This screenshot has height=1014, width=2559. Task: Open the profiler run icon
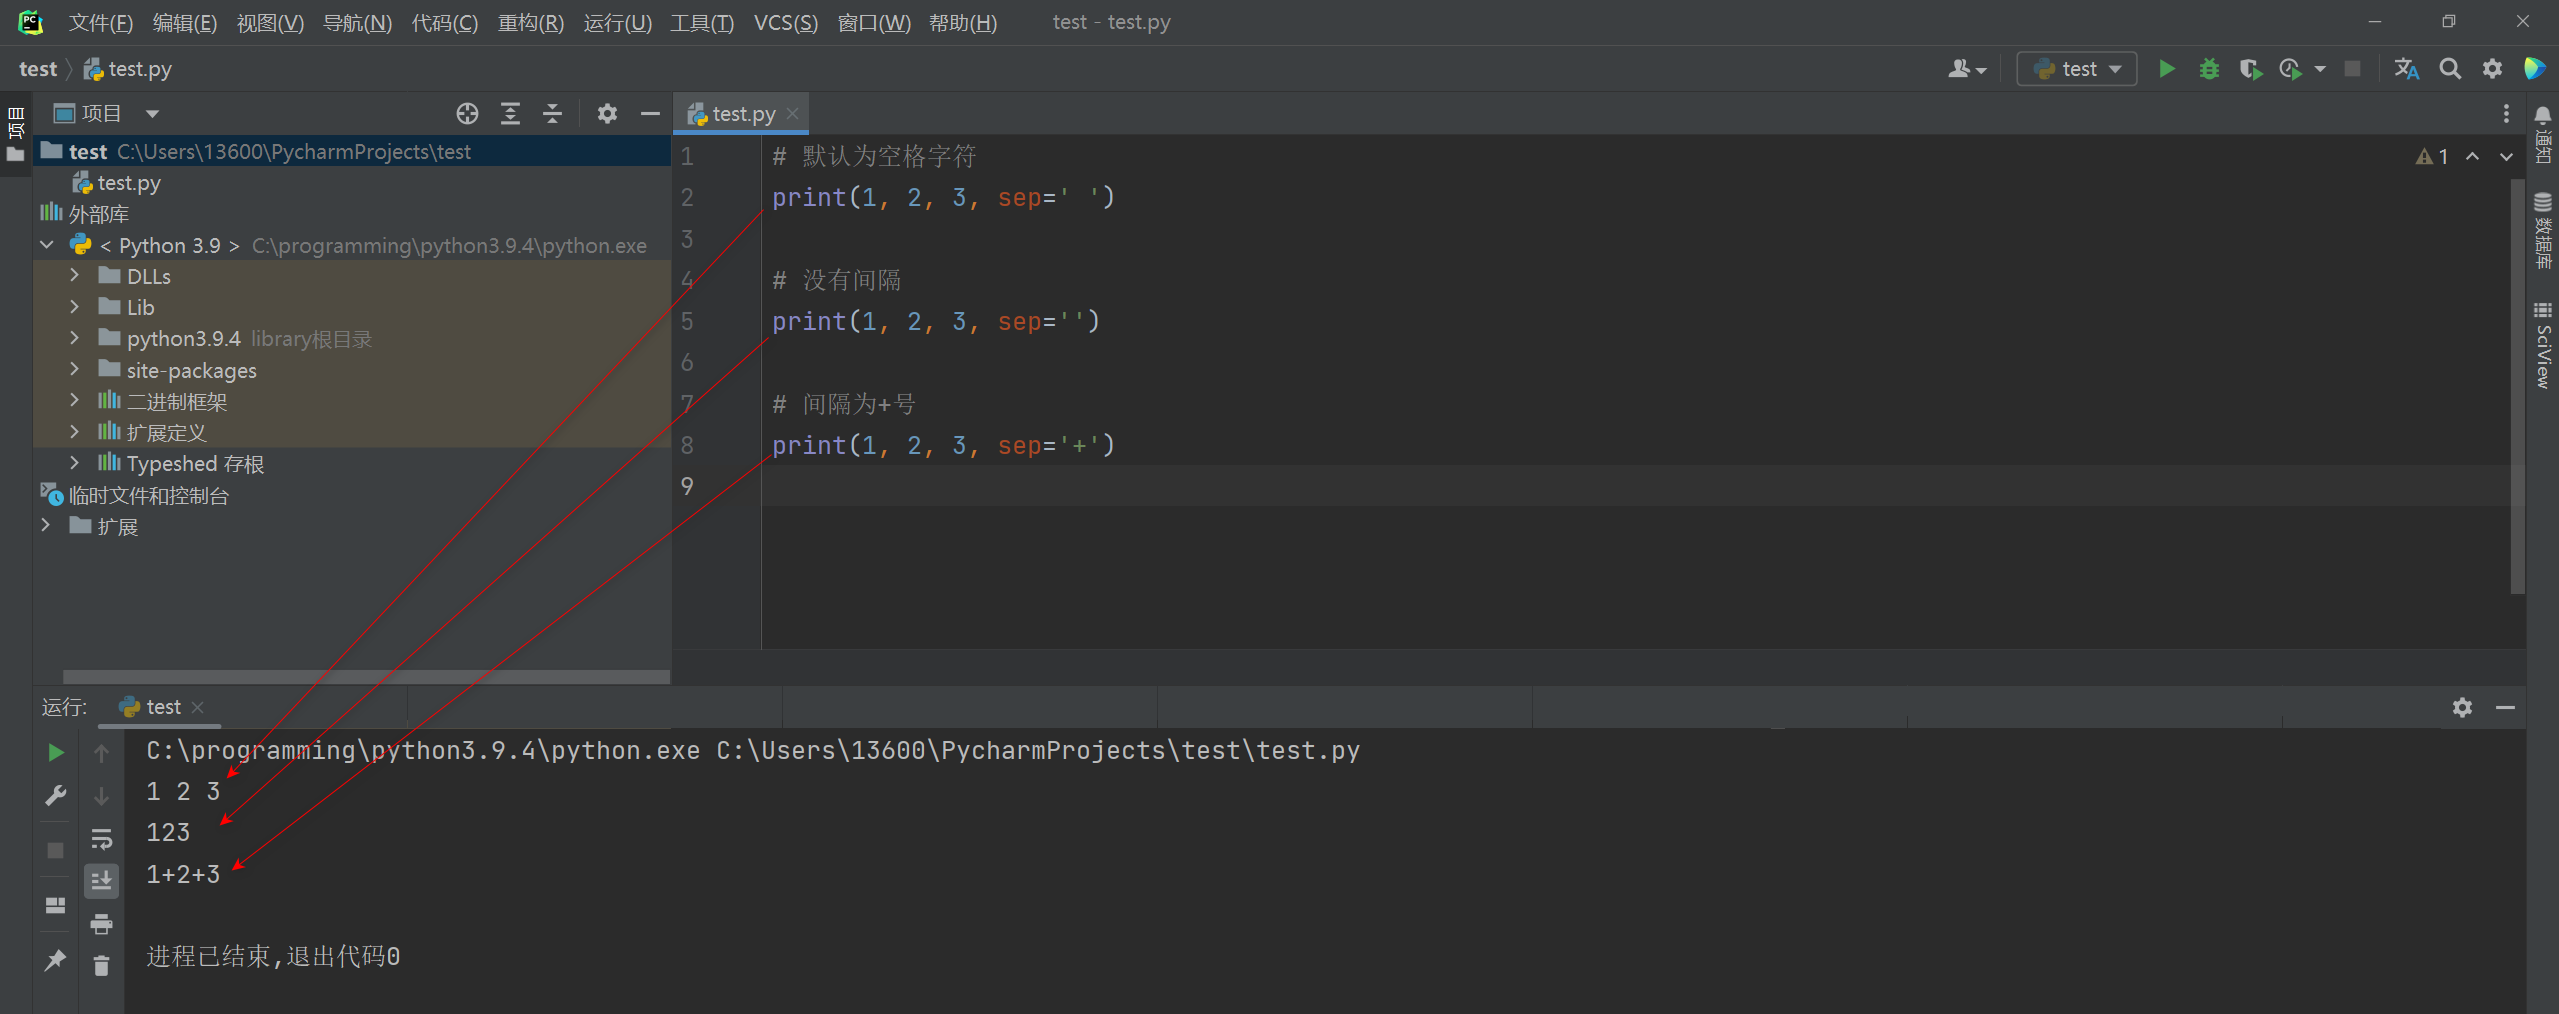2290,69
